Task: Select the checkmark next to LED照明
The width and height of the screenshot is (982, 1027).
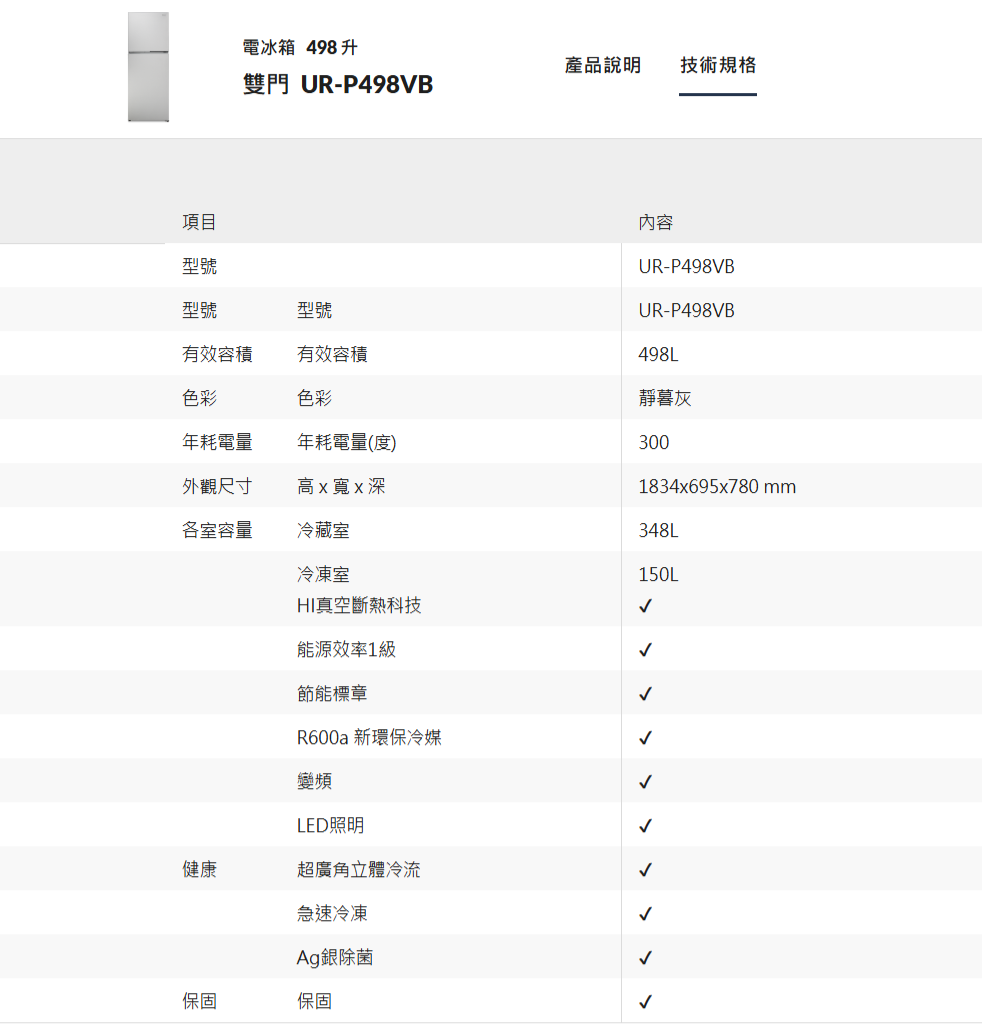Action: (x=646, y=826)
